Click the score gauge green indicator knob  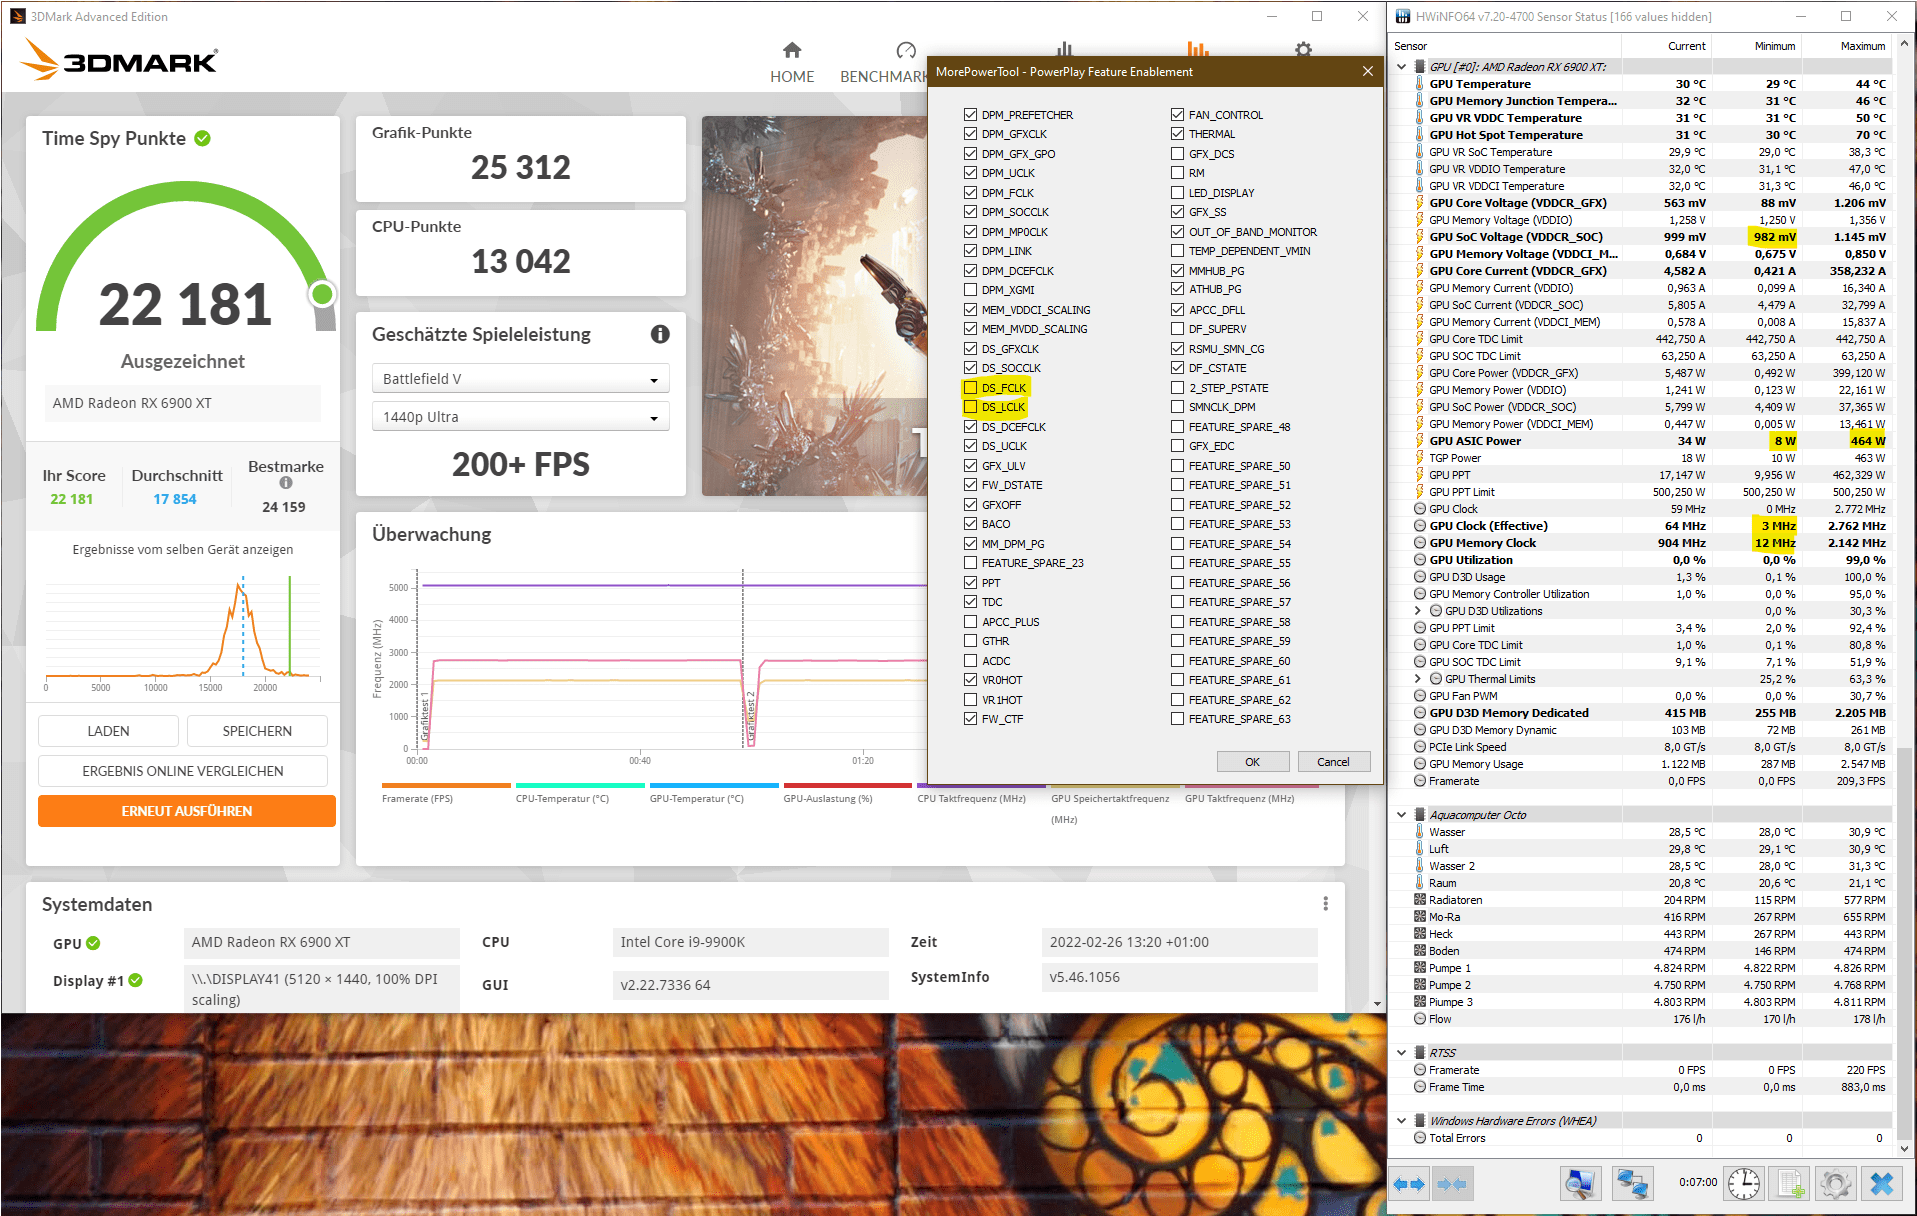point(322,294)
